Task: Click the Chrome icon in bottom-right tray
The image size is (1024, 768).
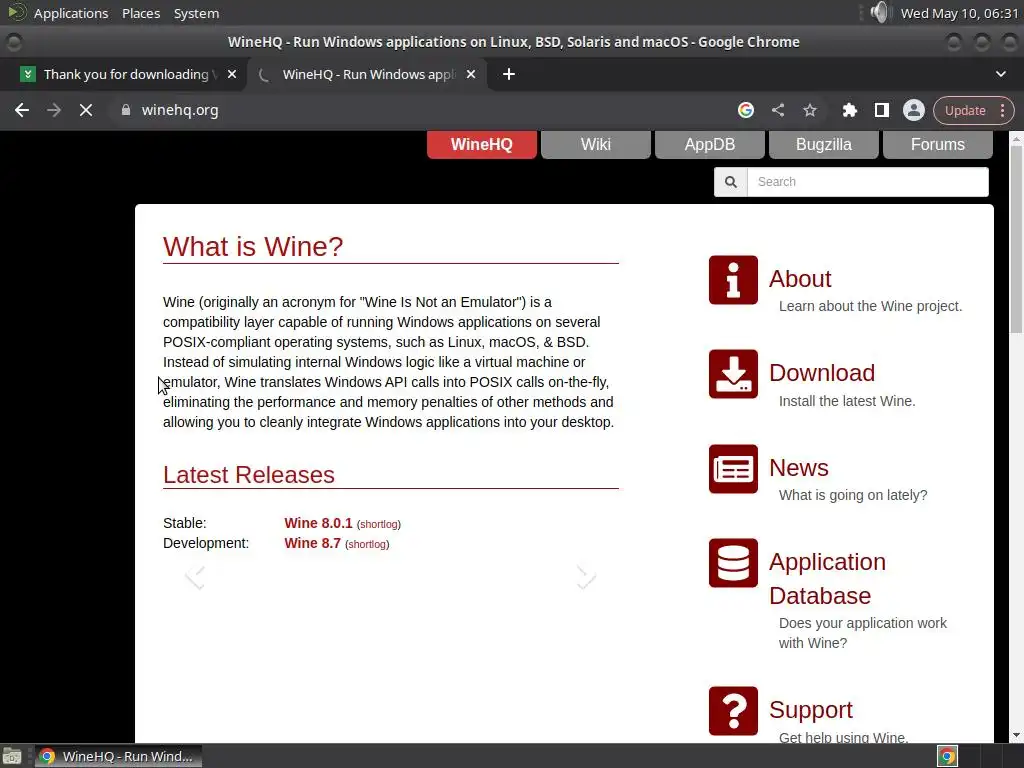Action: point(948,756)
